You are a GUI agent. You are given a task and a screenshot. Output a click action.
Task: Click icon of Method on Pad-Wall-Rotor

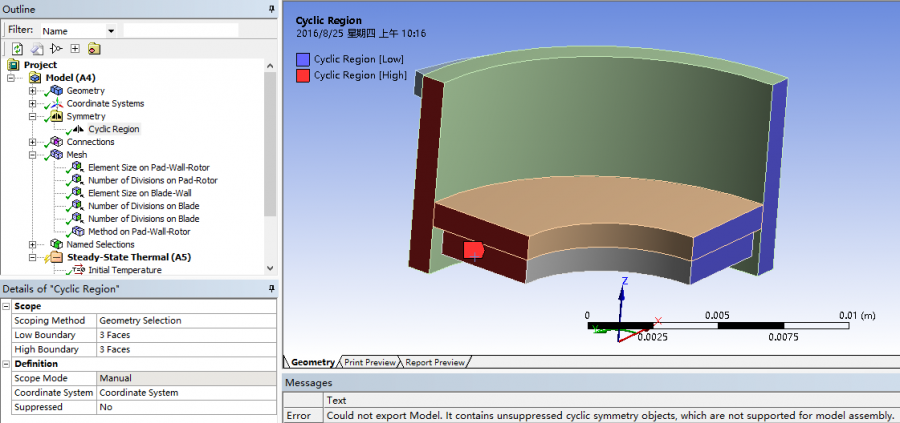coord(78,232)
